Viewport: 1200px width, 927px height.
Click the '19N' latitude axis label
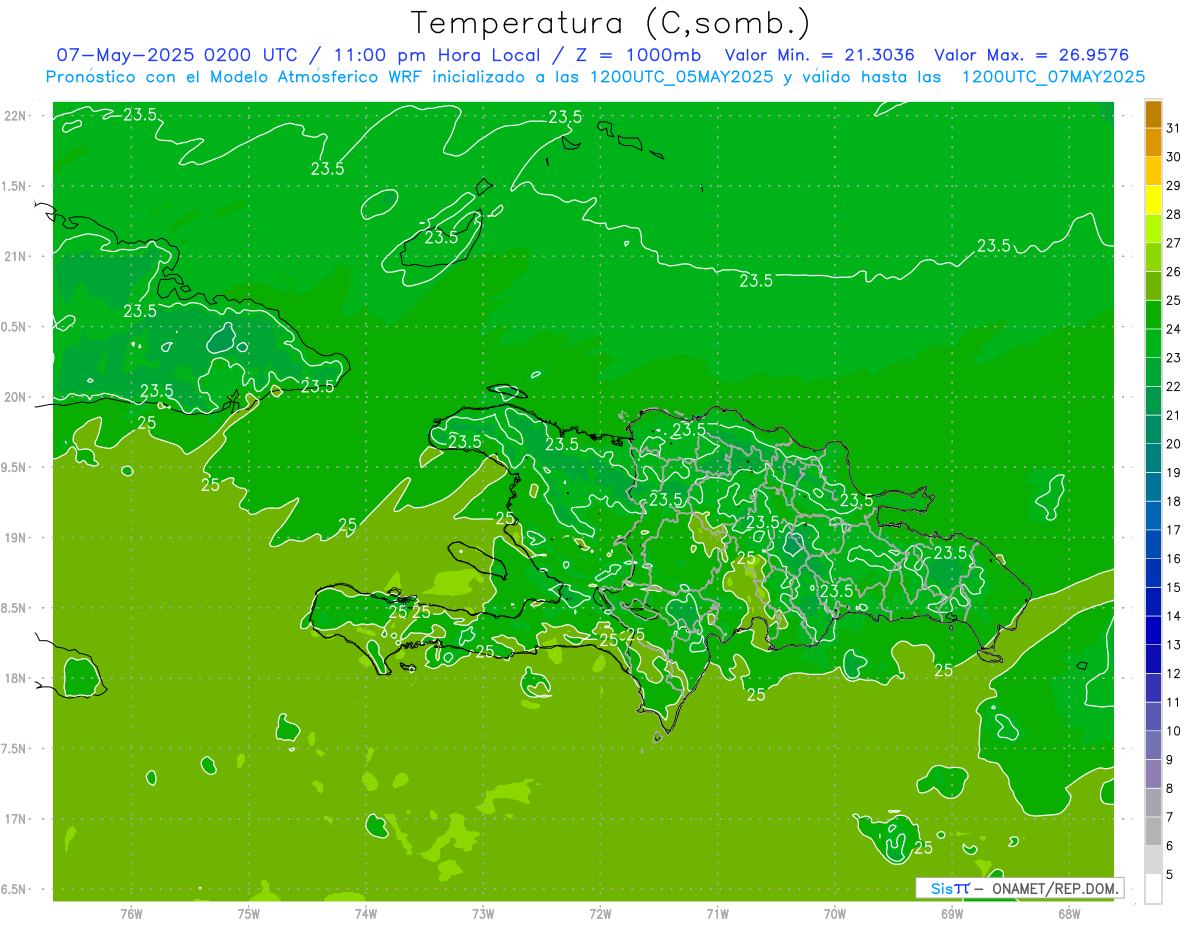click(x=17, y=537)
